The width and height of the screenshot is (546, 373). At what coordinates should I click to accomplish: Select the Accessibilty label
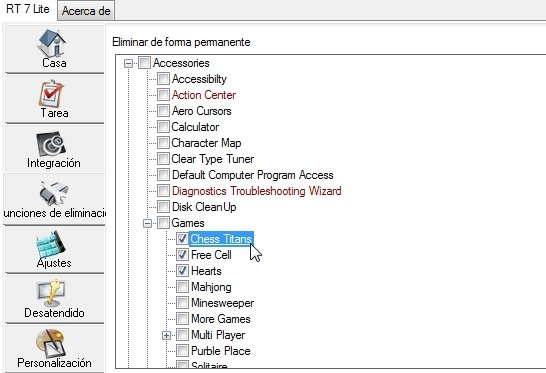tap(199, 79)
